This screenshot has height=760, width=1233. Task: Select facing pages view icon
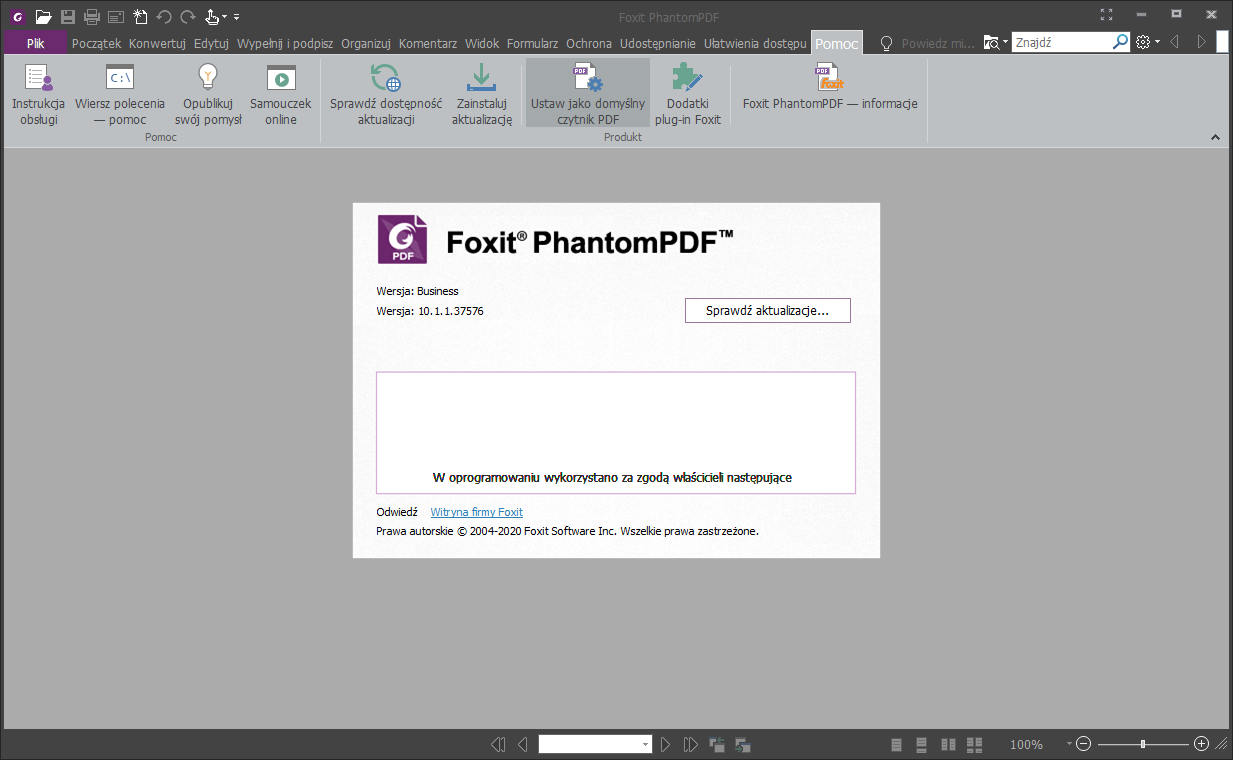click(x=948, y=744)
